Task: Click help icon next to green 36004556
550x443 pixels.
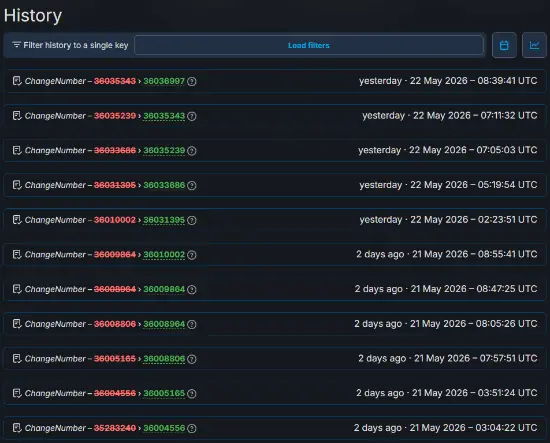Action: pos(192,429)
